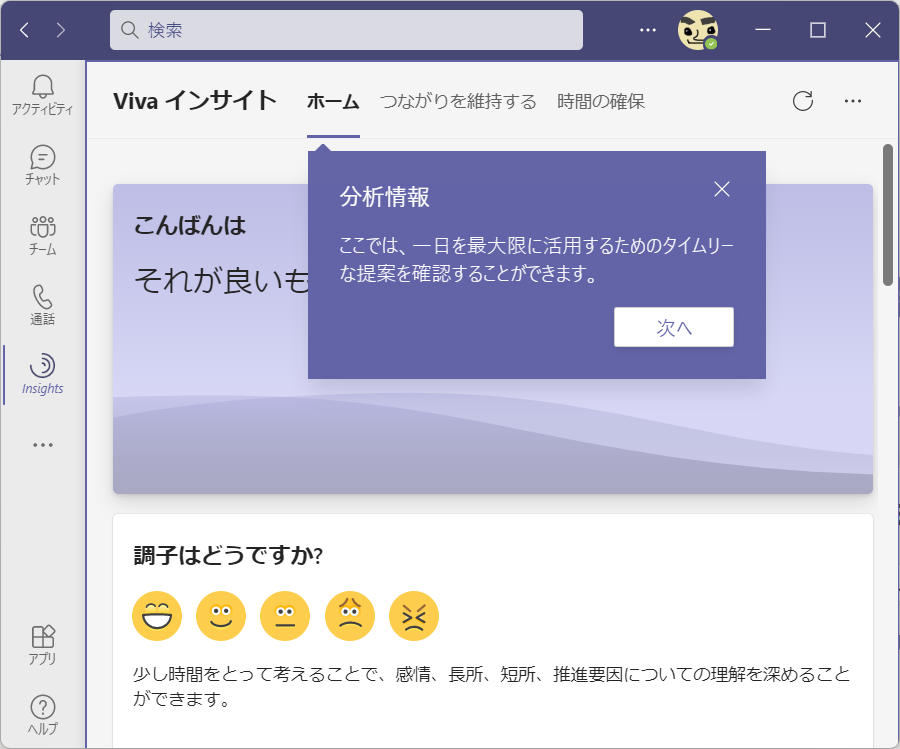This screenshot has height=749, width=900.
Task: Select the sad face mood emoji
Action: click(x=350, y=616)
